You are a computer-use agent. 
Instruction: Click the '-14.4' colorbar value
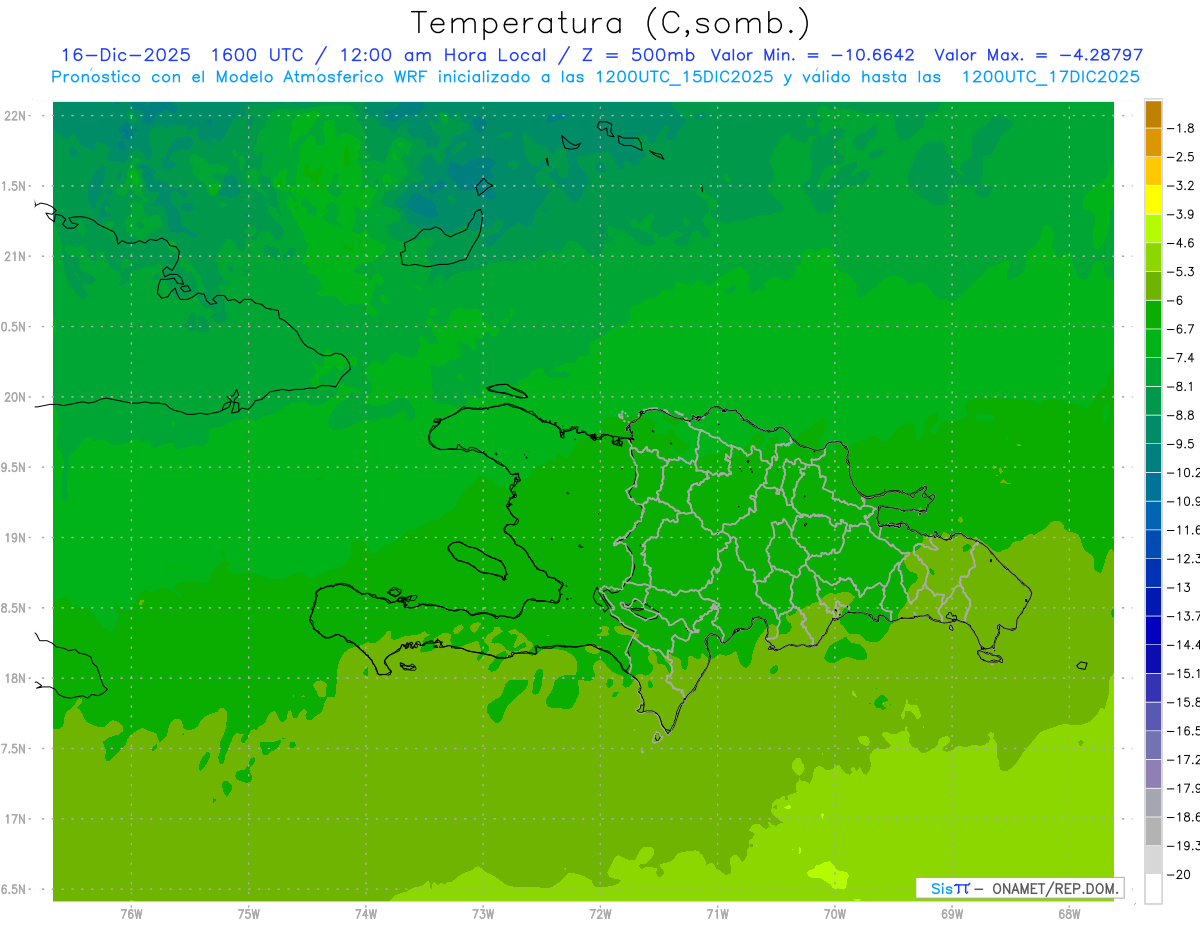1184,644
